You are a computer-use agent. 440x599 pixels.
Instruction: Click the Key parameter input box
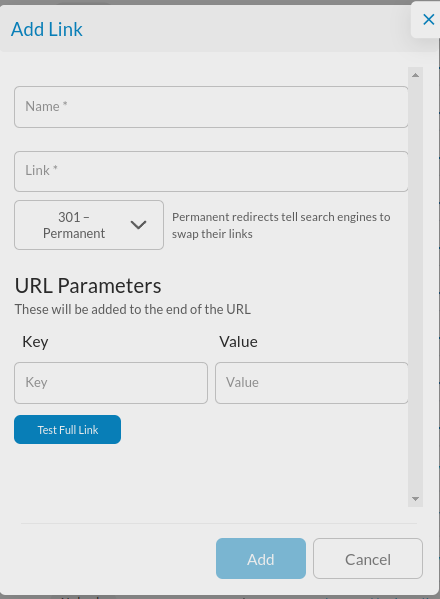pyautogui.click(x=111, y=383)
